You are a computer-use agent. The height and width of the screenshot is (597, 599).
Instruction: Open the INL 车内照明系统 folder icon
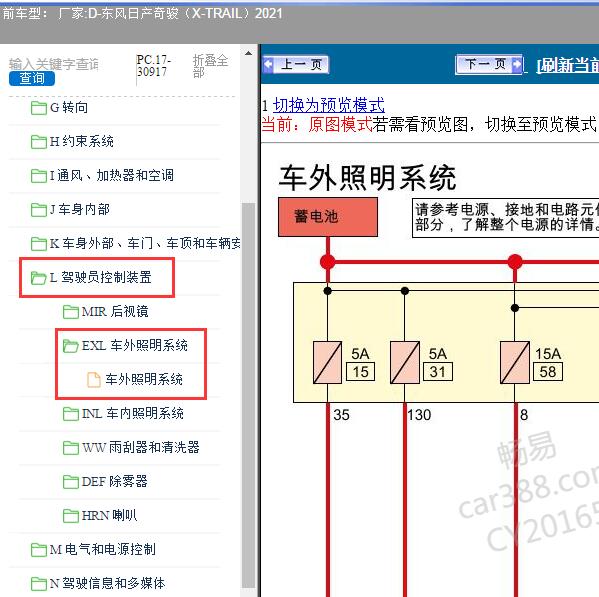point(71,414)
